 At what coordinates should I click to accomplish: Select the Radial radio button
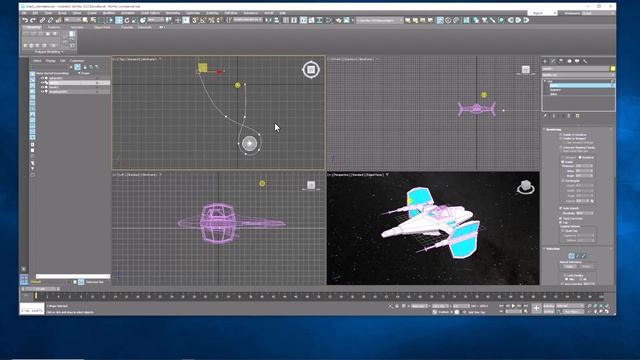pos(562,162)
